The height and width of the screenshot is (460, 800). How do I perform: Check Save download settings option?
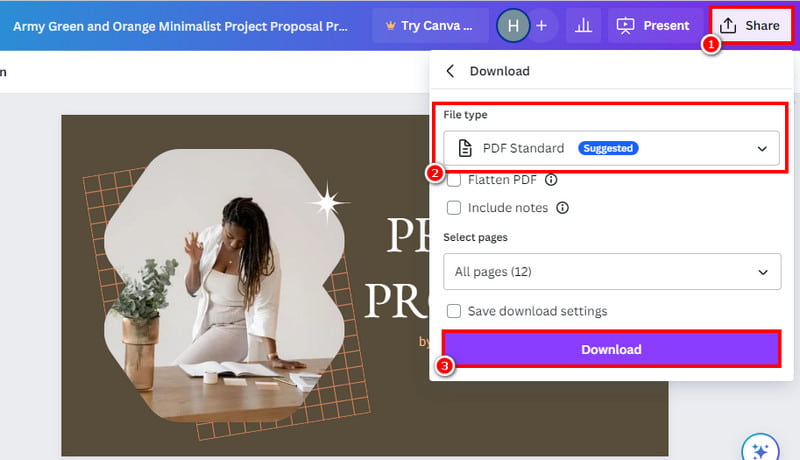coord(454,311)
